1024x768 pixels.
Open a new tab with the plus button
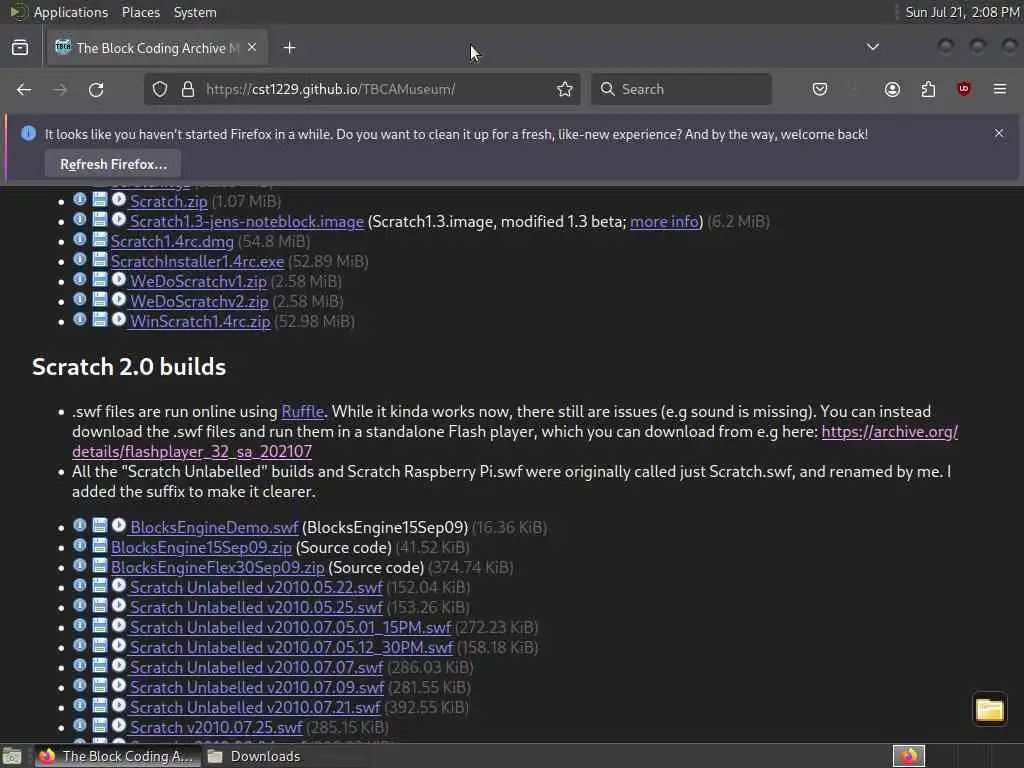(289, 48)
